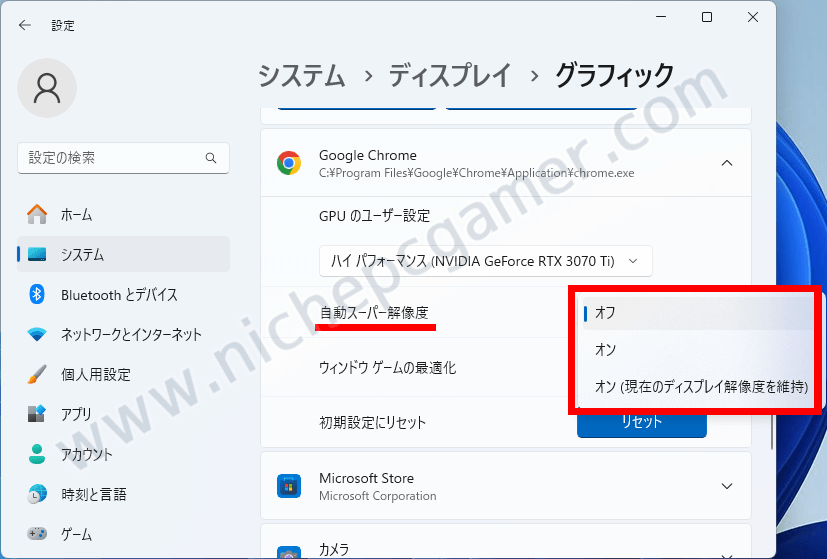The image size is (827, 559).
Task: Choose オフ in super resolution list
Action: pyautogui.click(x=697, y=313)
